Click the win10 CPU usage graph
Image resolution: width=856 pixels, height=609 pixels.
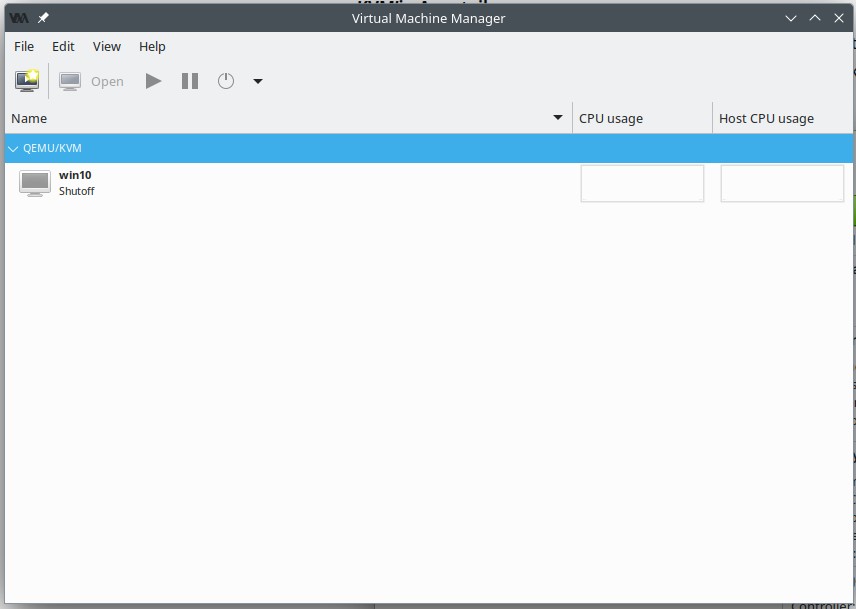click(x=642, y=184)
